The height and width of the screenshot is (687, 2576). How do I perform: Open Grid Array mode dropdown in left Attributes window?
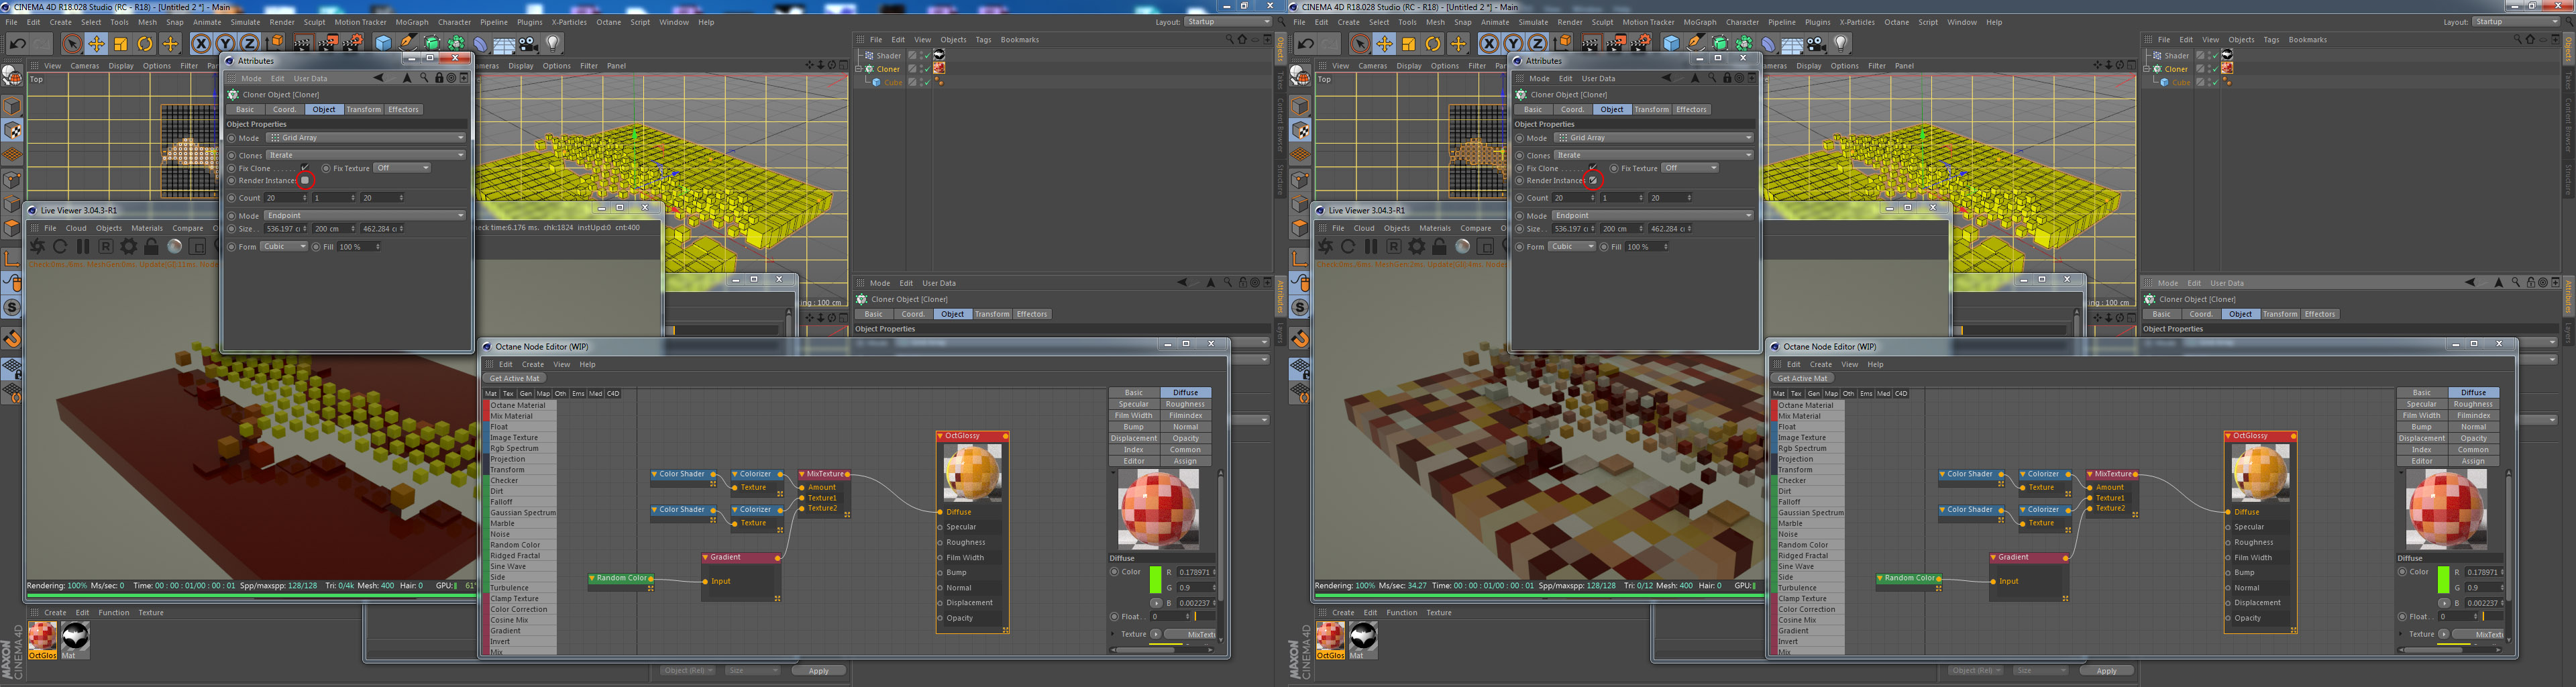[366, 138]
